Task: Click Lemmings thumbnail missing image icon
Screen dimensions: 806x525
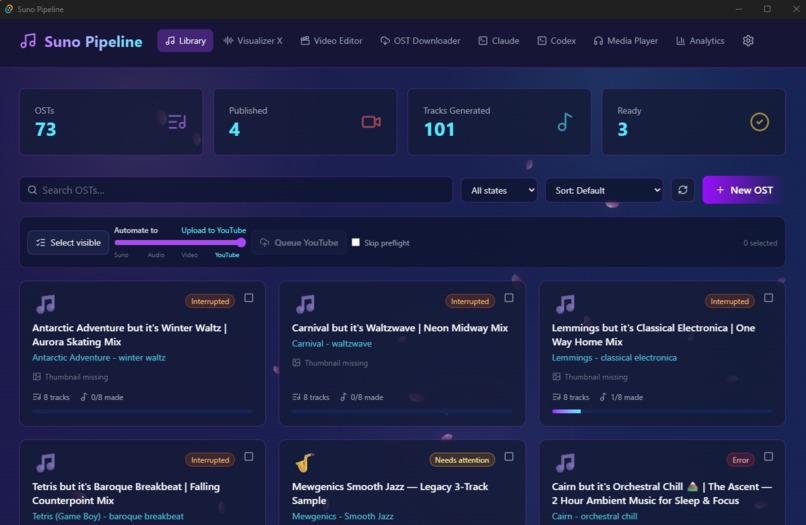Action: click(x=556, y=377)
